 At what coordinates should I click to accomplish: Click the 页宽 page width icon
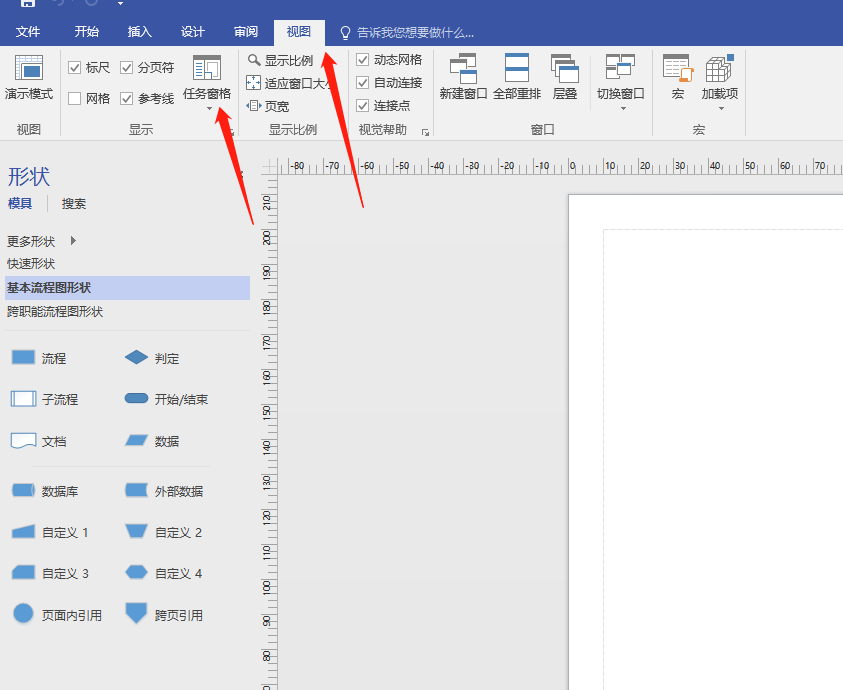pyautogui.click(x=253, y=106)
